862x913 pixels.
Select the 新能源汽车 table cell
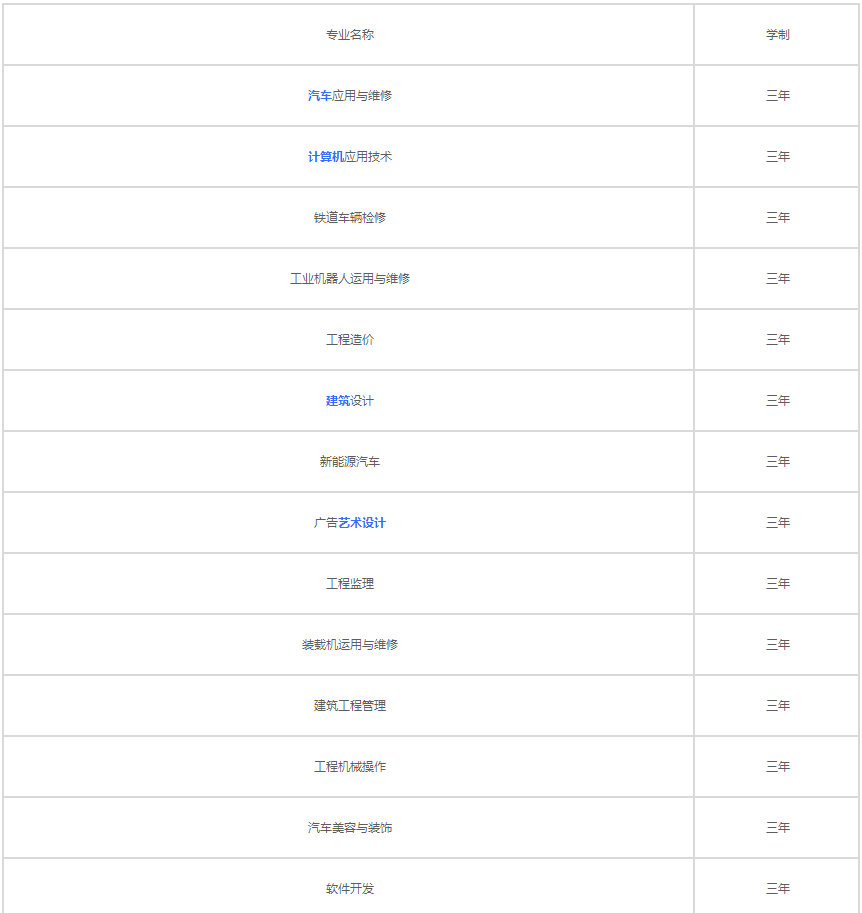tap(350, 462)
